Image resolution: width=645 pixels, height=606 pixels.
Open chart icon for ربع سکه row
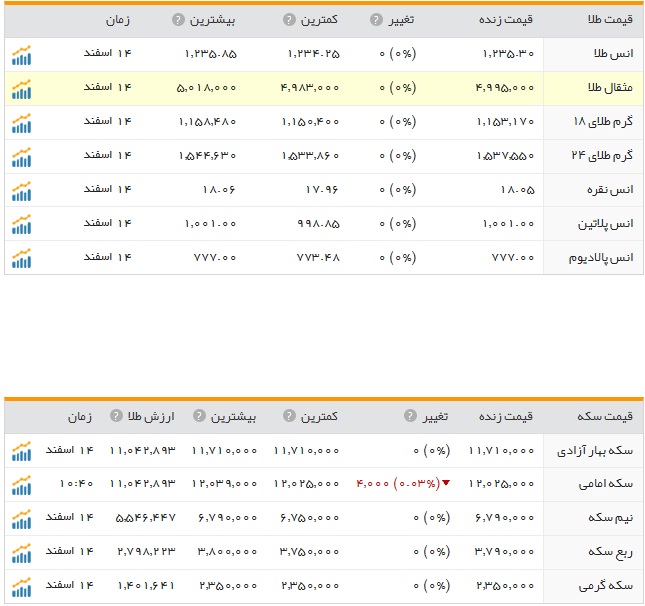coord(21,553)
